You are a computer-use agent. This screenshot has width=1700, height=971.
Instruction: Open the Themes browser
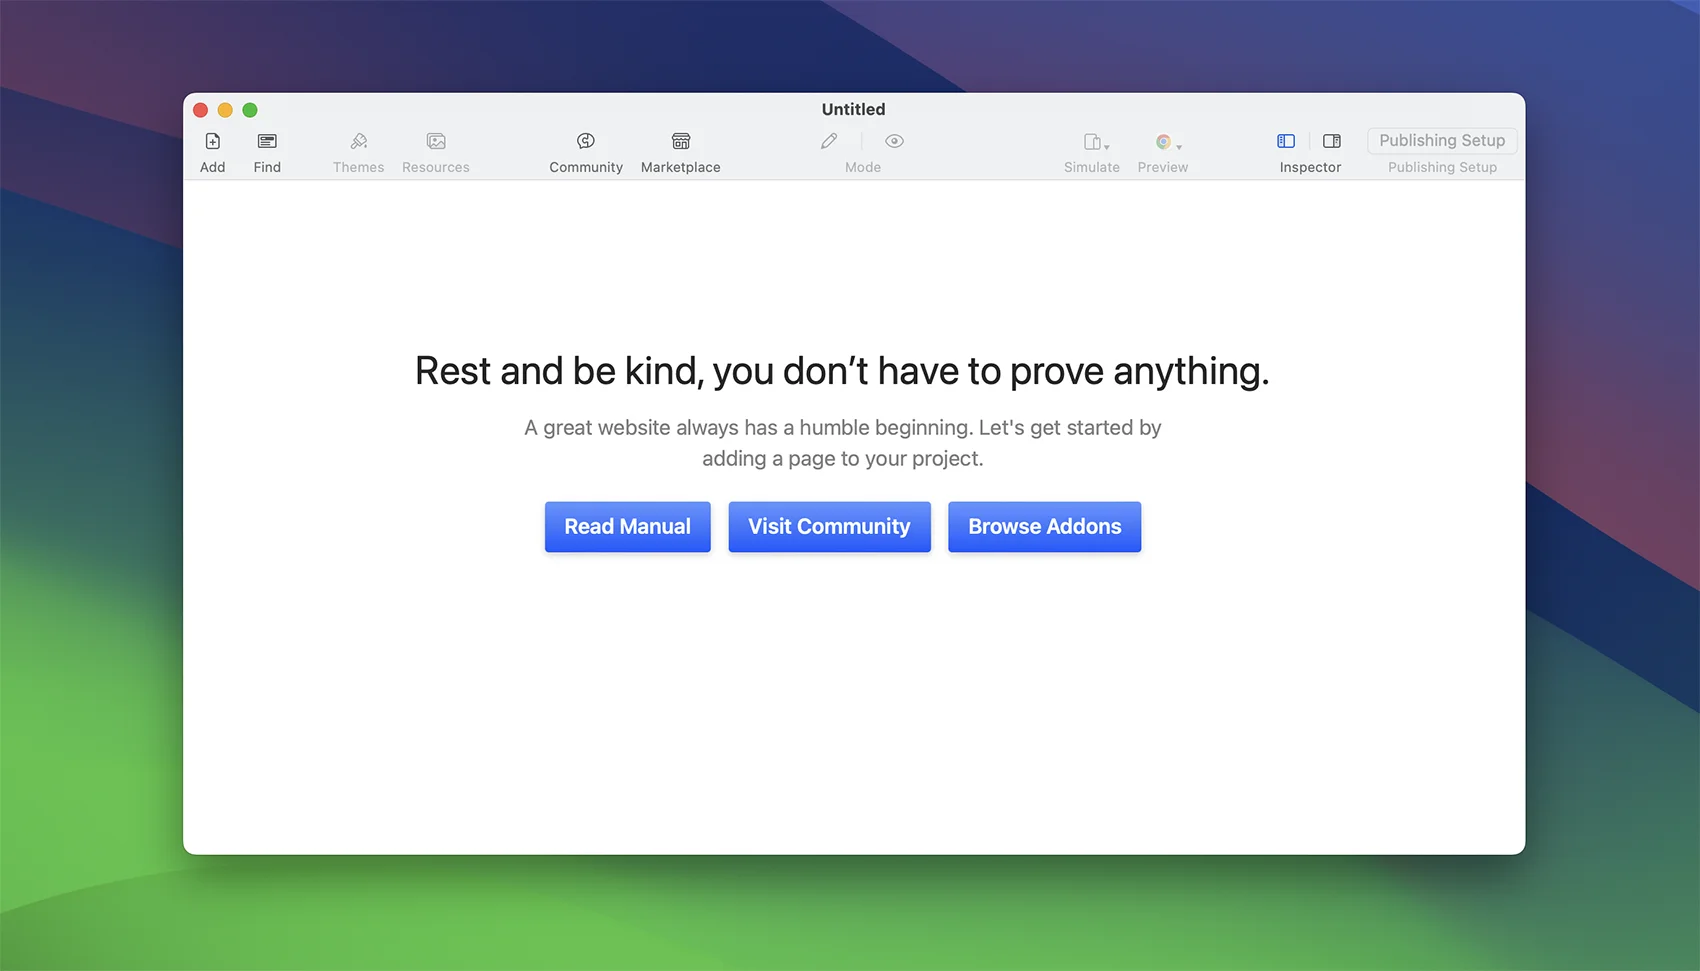click(359, 142)
